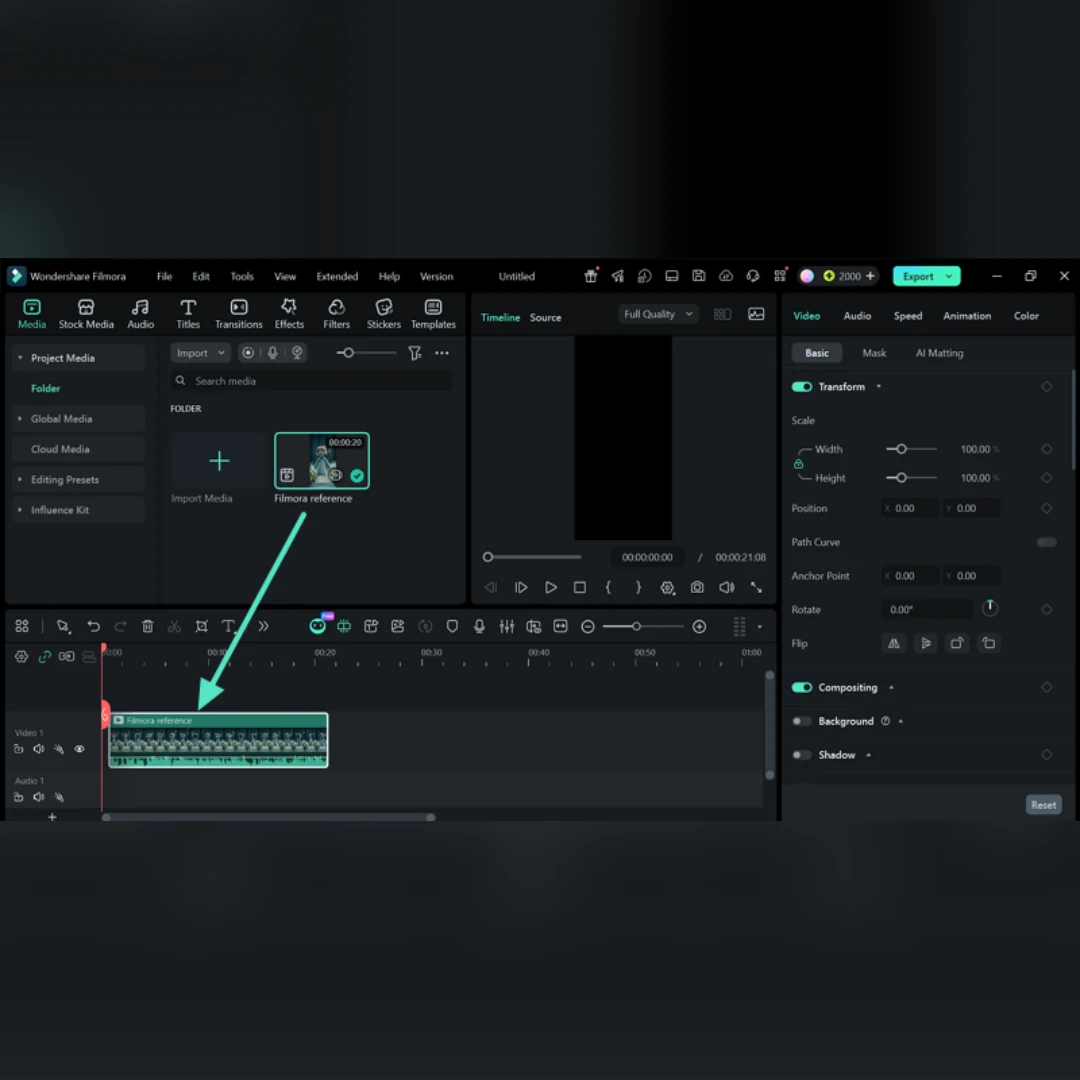Mute the Audio 1 track speaker
Screen dimensions: 1080x1080
coord(39,798)
